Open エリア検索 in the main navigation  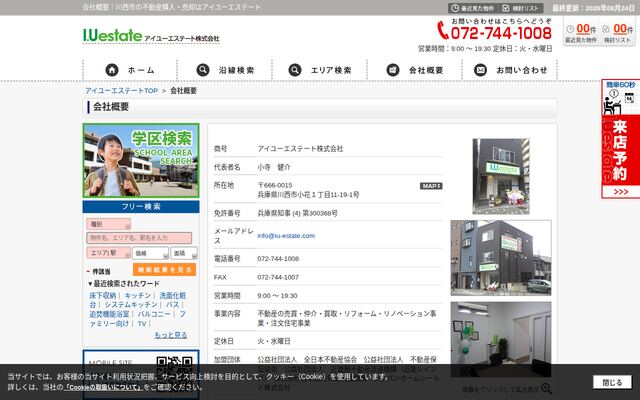click(x=320, y=70)
